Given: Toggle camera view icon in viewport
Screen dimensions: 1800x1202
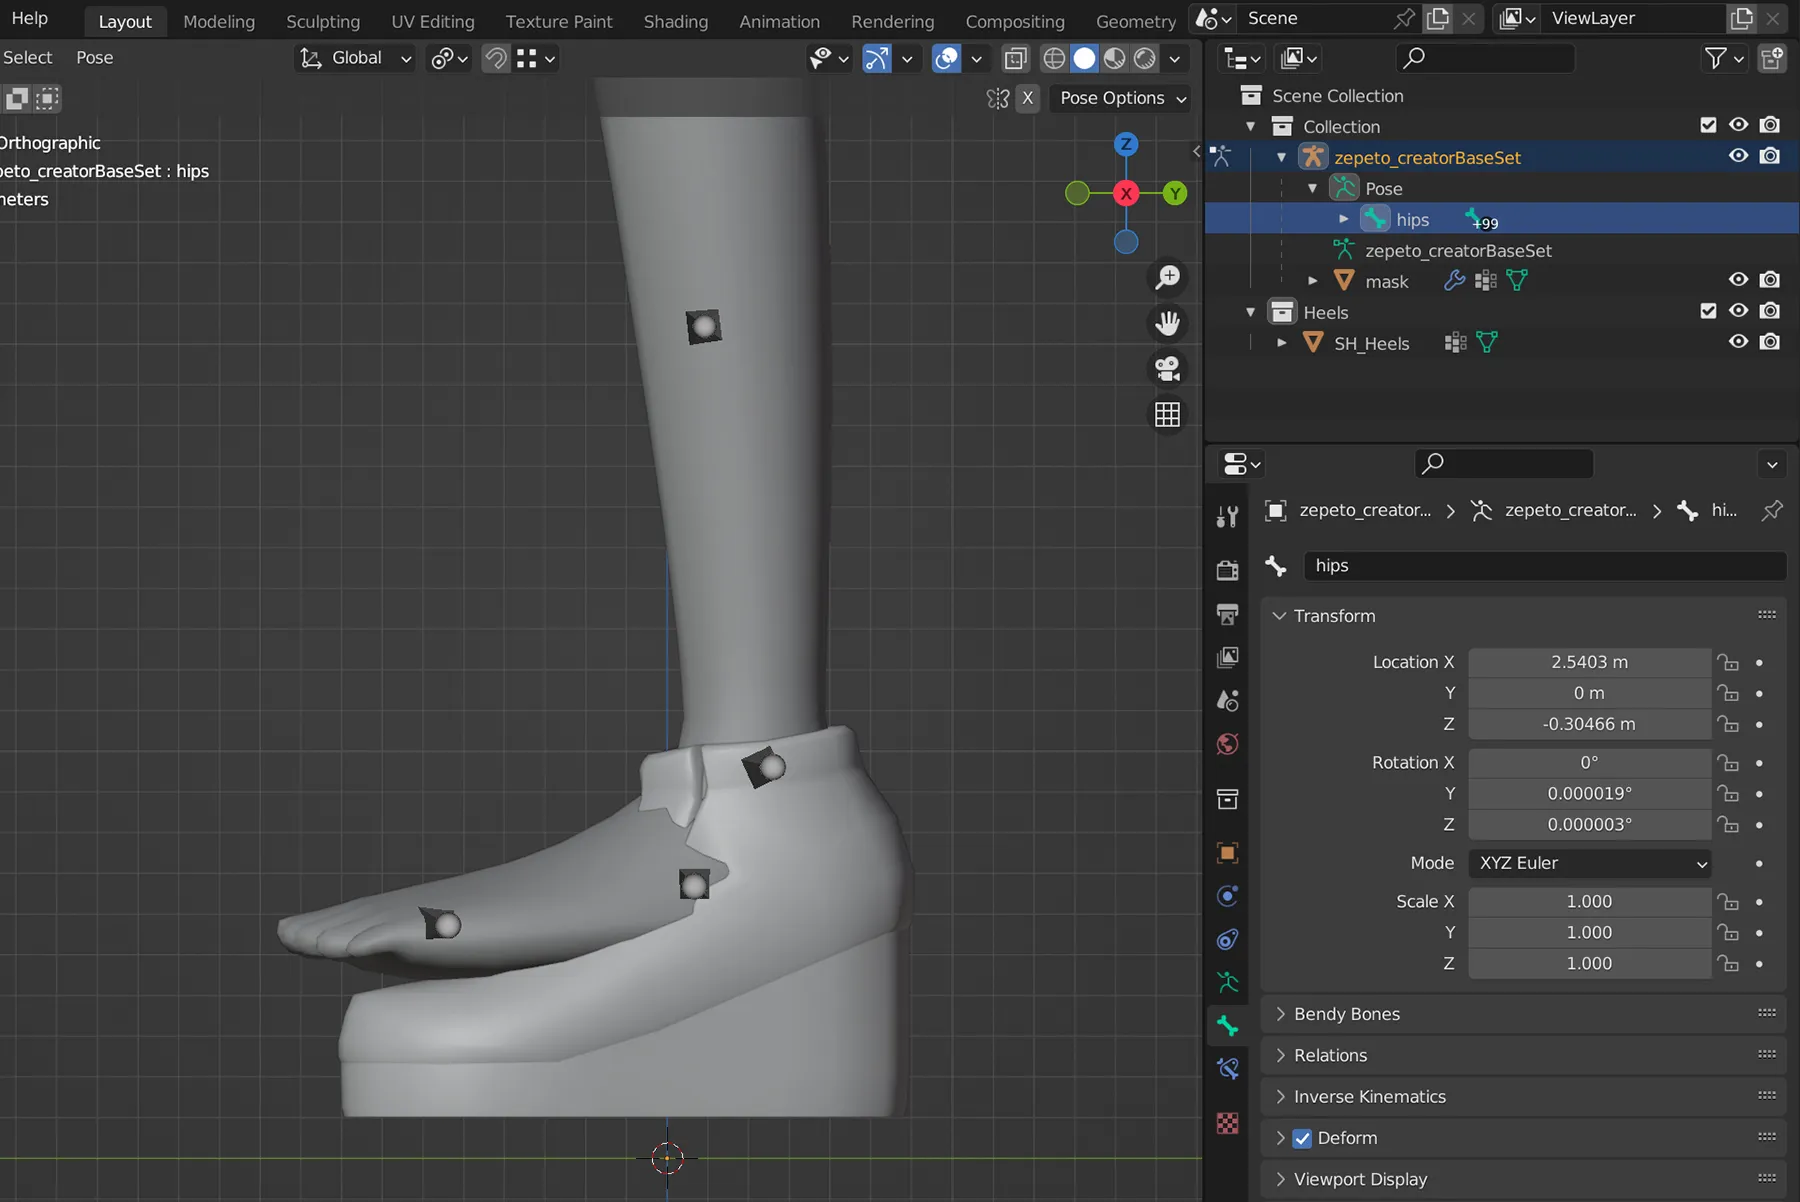Looking at the screenshot, I should pos(1167,369).
